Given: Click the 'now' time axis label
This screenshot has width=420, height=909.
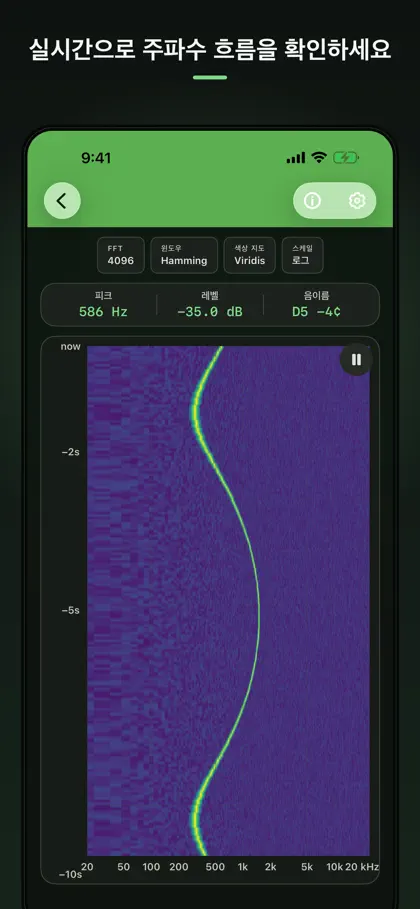Looking at the screenshot, I should (71, 347).
